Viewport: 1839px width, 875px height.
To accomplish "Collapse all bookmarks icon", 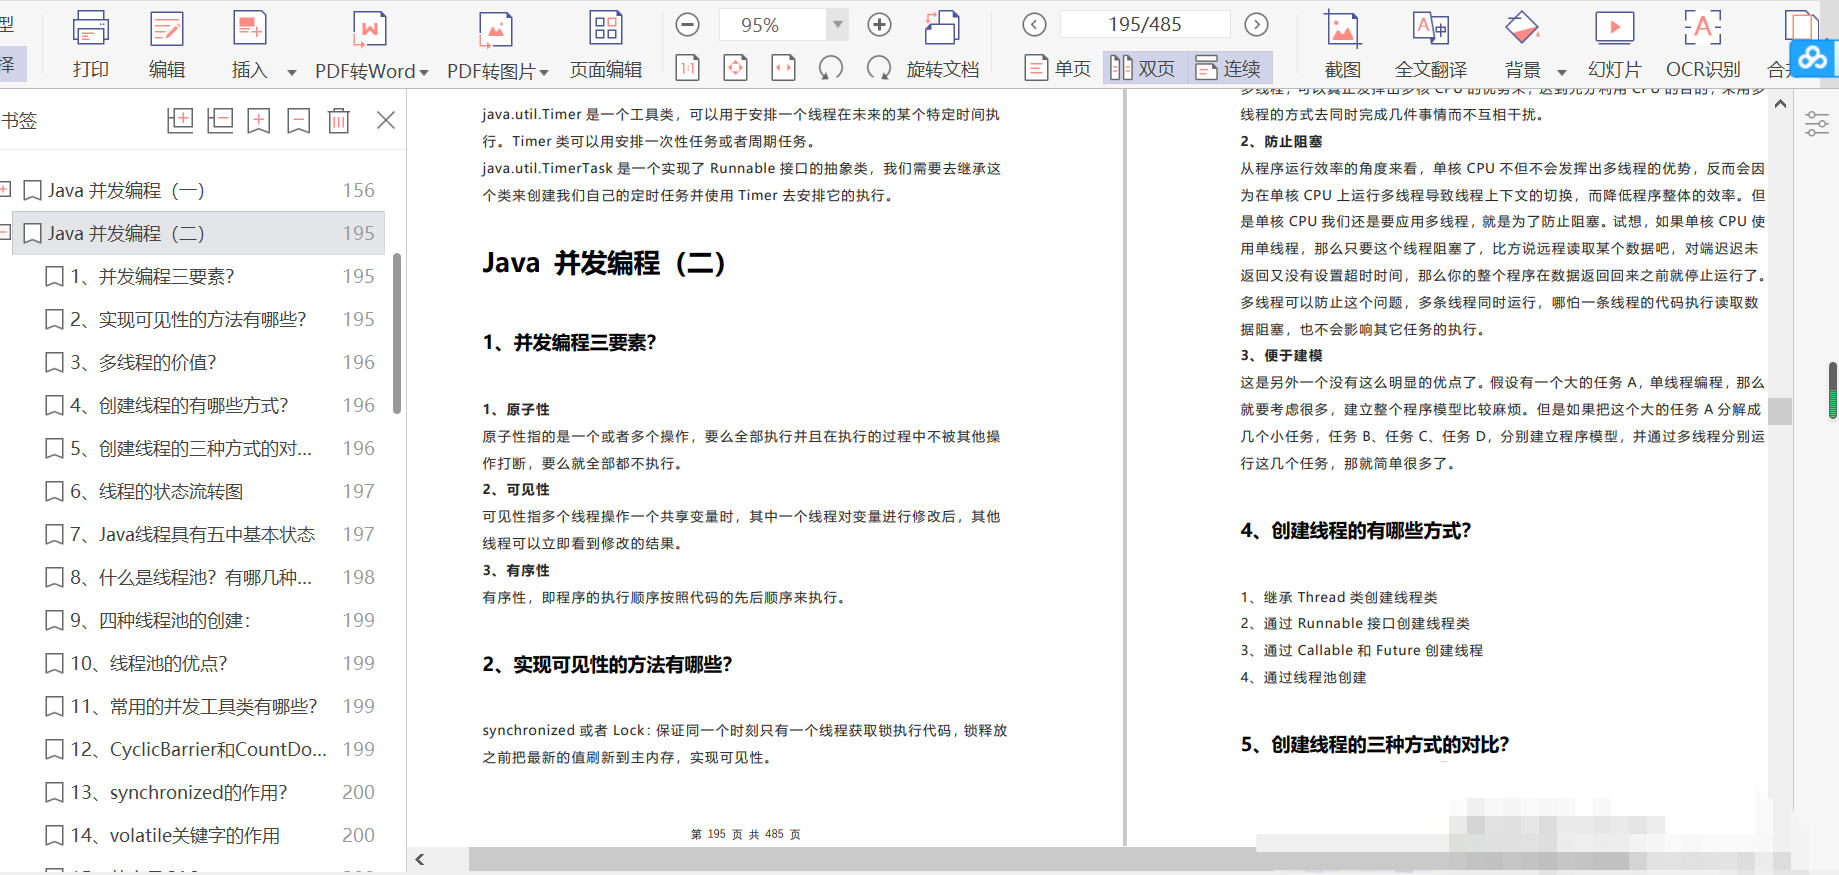I will (220, 121).
